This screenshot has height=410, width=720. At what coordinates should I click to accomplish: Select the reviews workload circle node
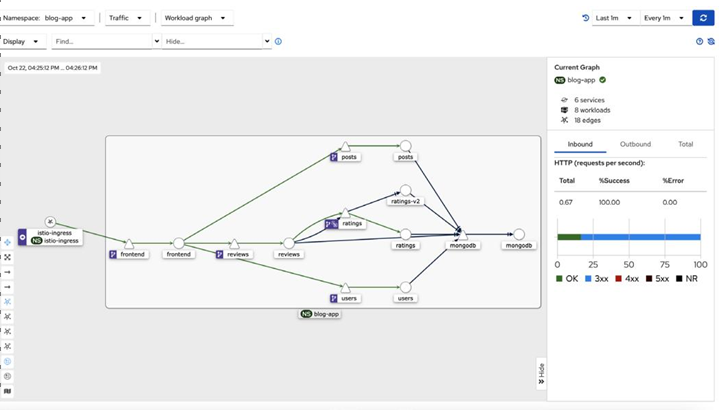point(288,243)
